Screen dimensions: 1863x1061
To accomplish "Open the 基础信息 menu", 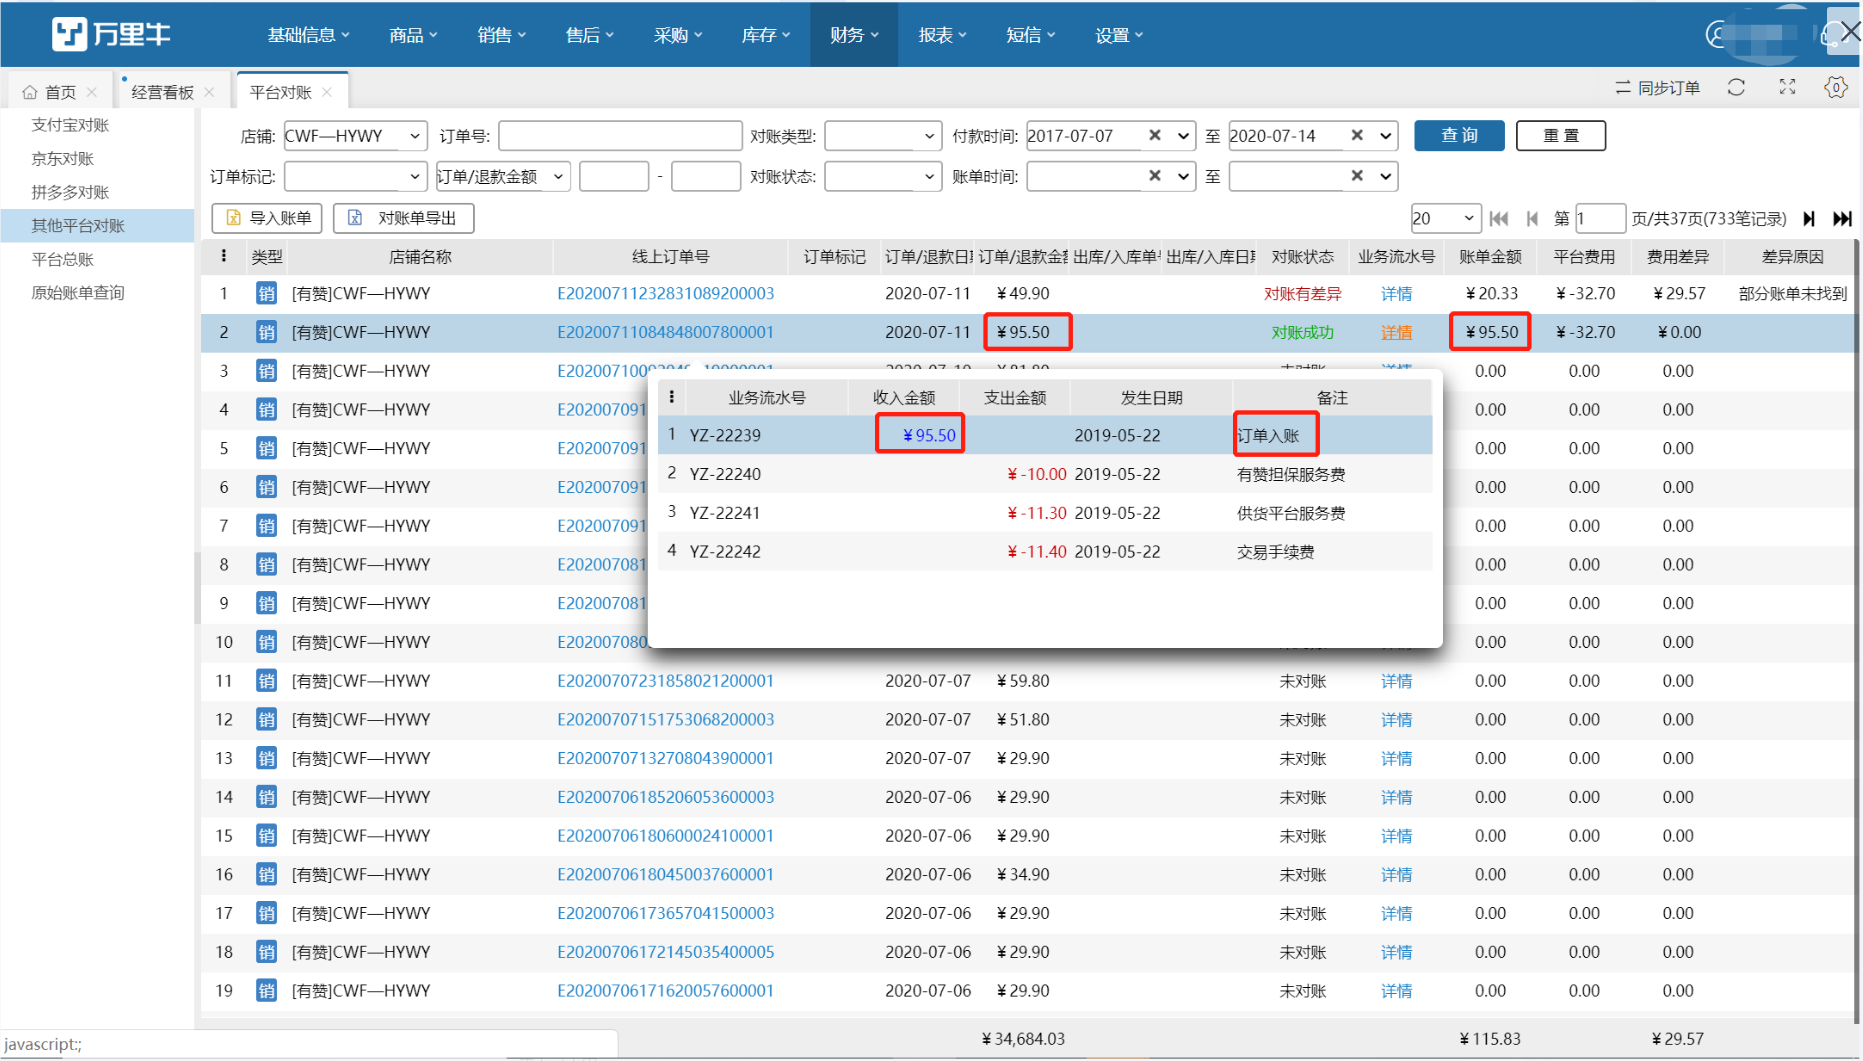I will coord(308,35).
